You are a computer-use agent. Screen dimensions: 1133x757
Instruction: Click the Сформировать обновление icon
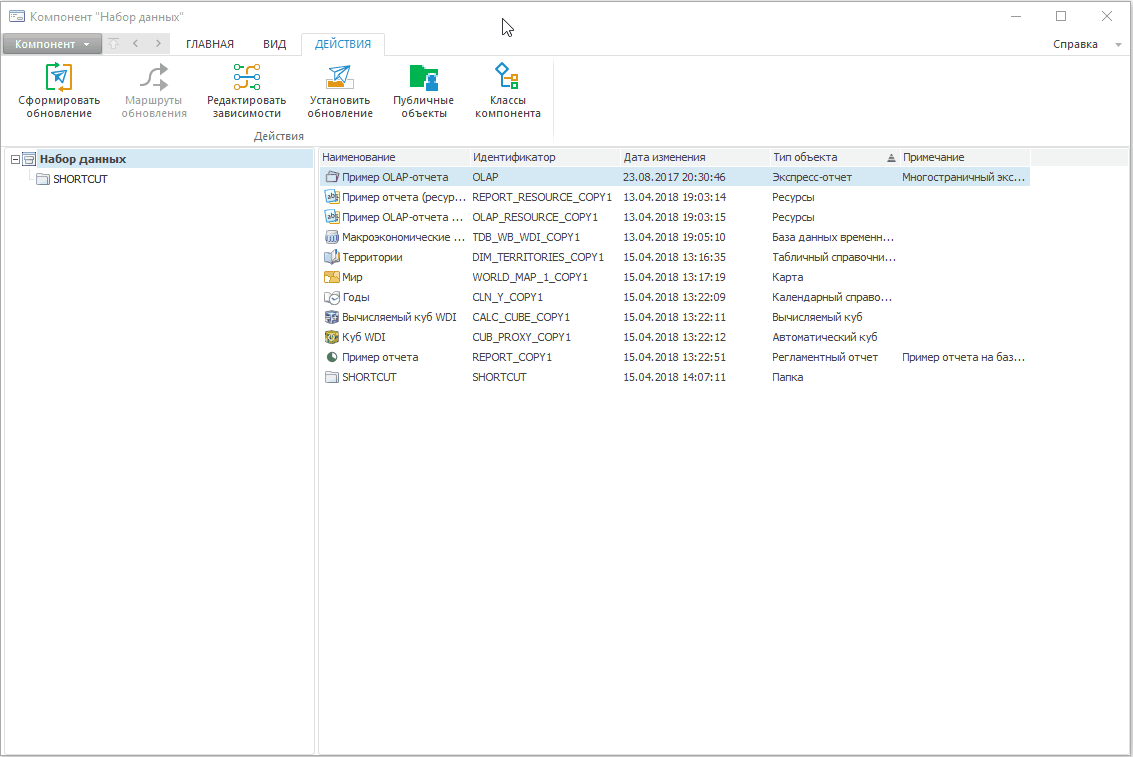[59, 78]
